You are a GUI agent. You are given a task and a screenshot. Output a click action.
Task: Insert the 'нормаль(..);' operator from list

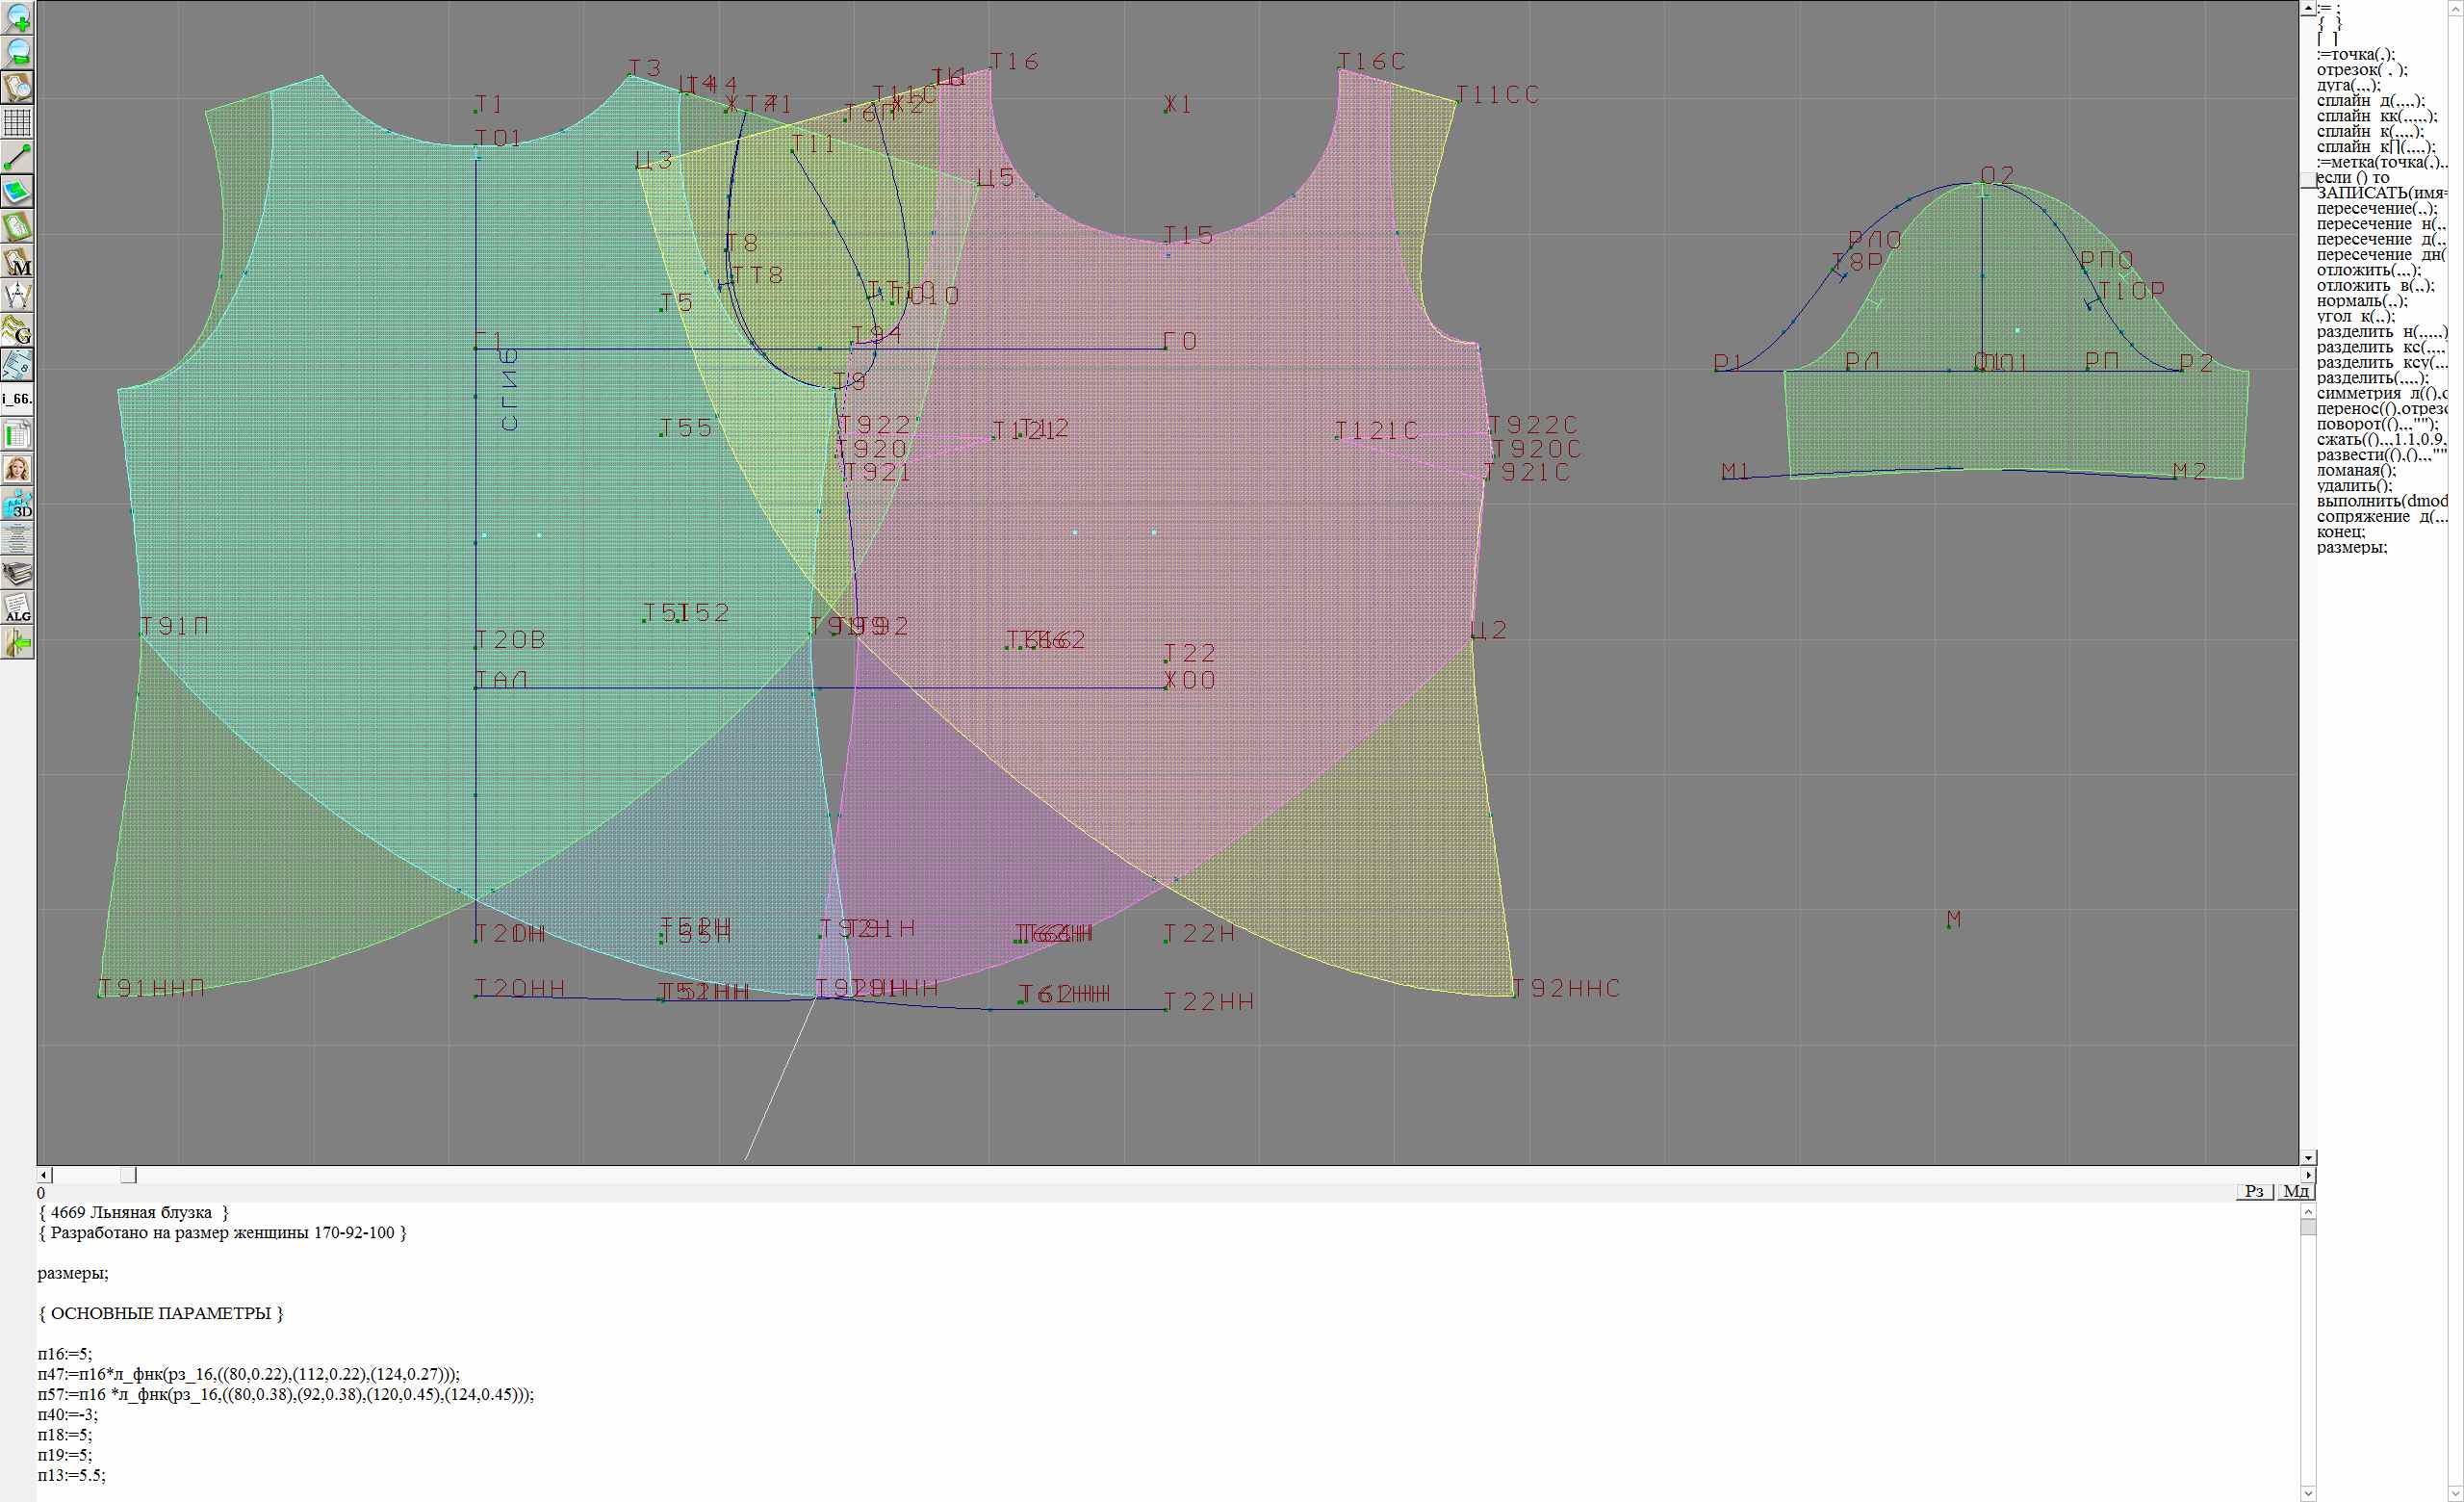click(2361, 301)
